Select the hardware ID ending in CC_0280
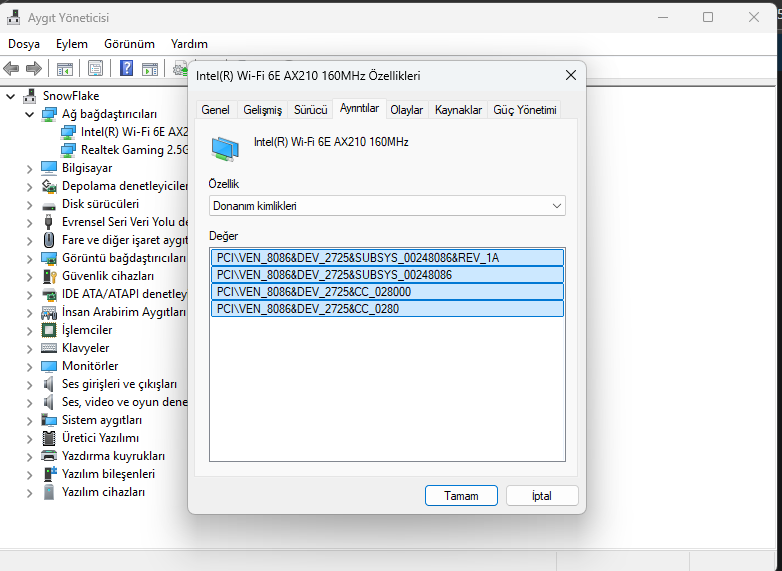 (387, 309)
